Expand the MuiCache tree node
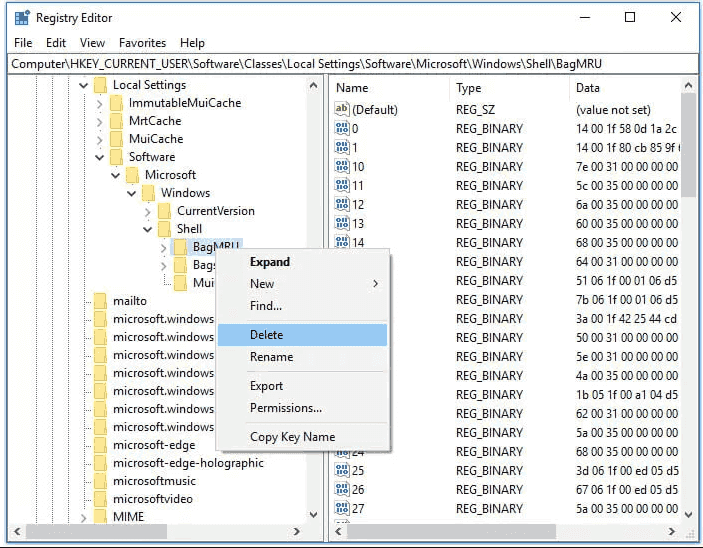 100,139
